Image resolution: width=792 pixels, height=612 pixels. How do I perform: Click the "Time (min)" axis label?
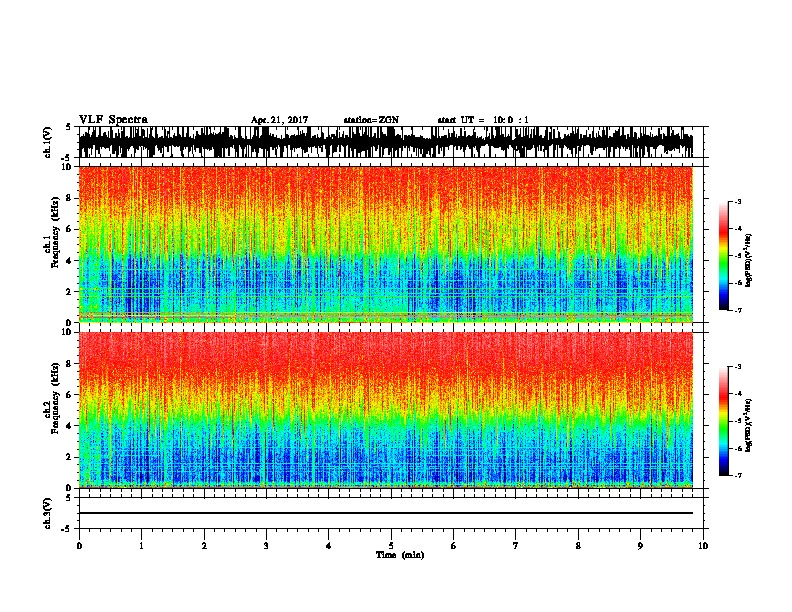[x=400, y=555]
